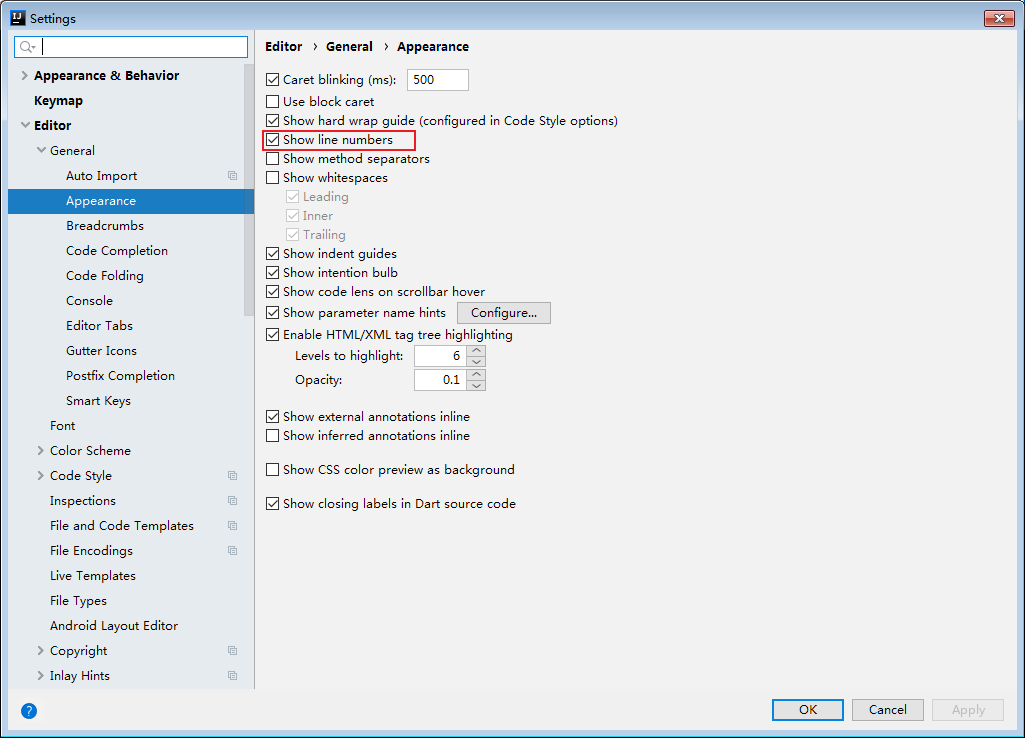Click the caret blinking milliseconds field
Screen dimensions: 1025x738
tap(437, 80)
